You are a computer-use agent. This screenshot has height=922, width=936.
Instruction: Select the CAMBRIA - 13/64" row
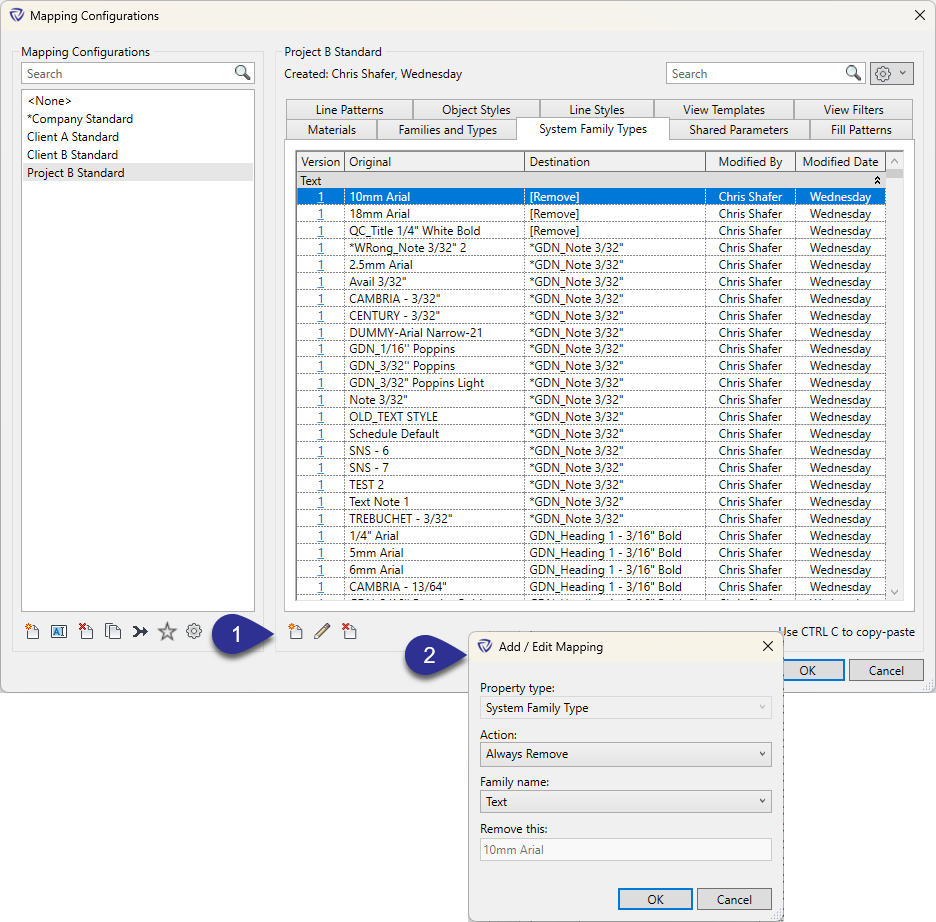click(x=591, y=587)
